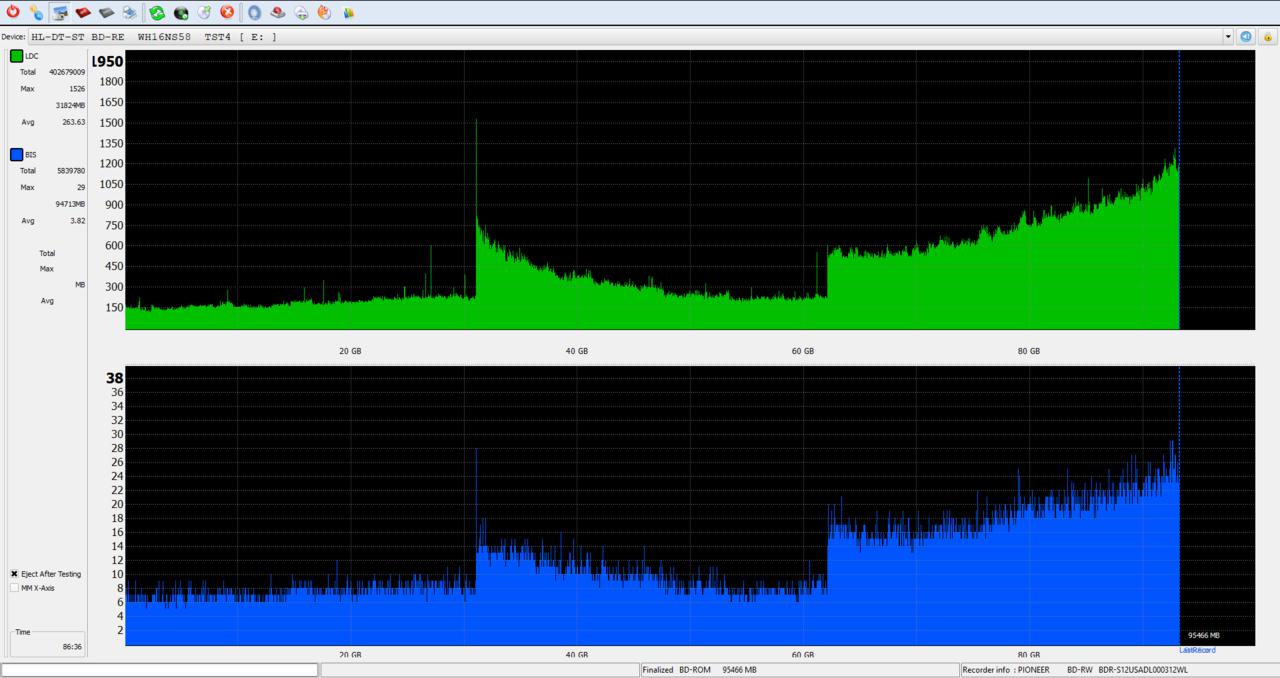The height and width of the screenshot is (678, 1280).
Task: Click the dark green globe icon
Action: [181, 12]
